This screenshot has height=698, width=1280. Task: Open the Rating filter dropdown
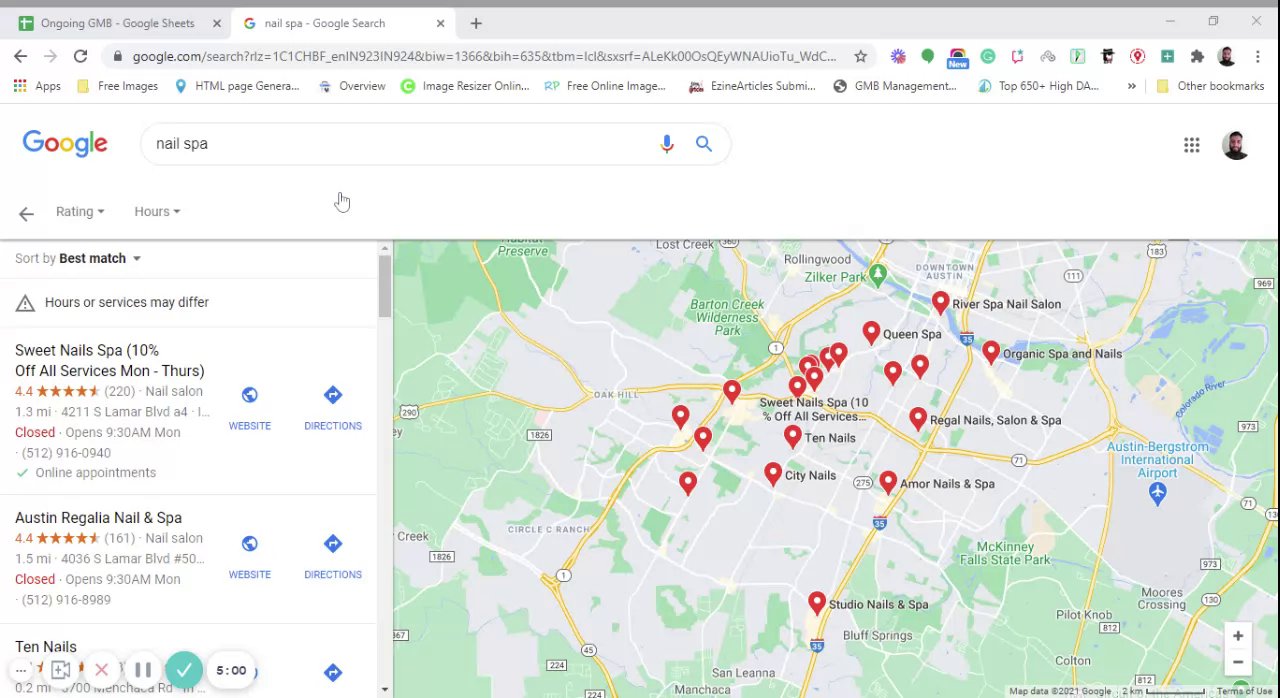tap(80, 212)
